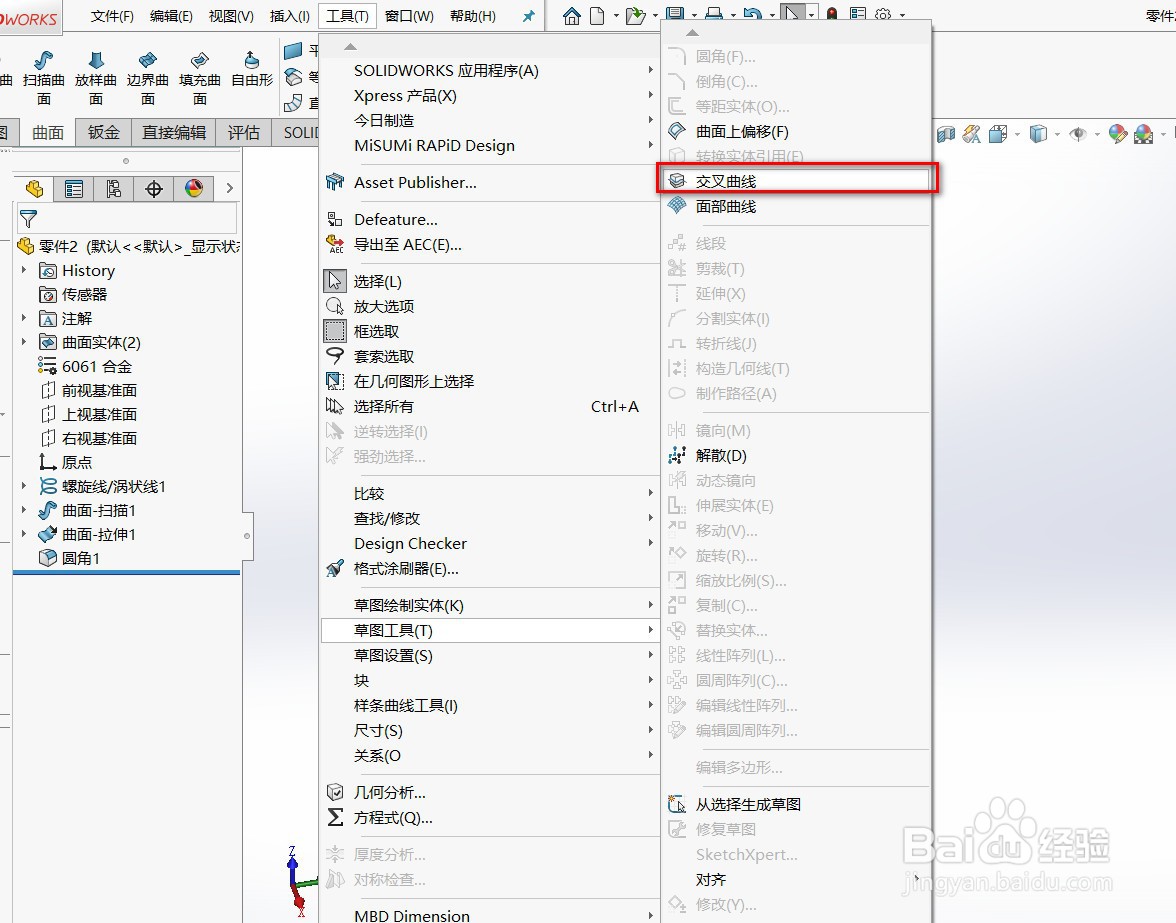Image resolution: width=1176 pixels, height=923 pixels.
Task: Open the FeatureManager design tree tab
Action: click(34, 189)
